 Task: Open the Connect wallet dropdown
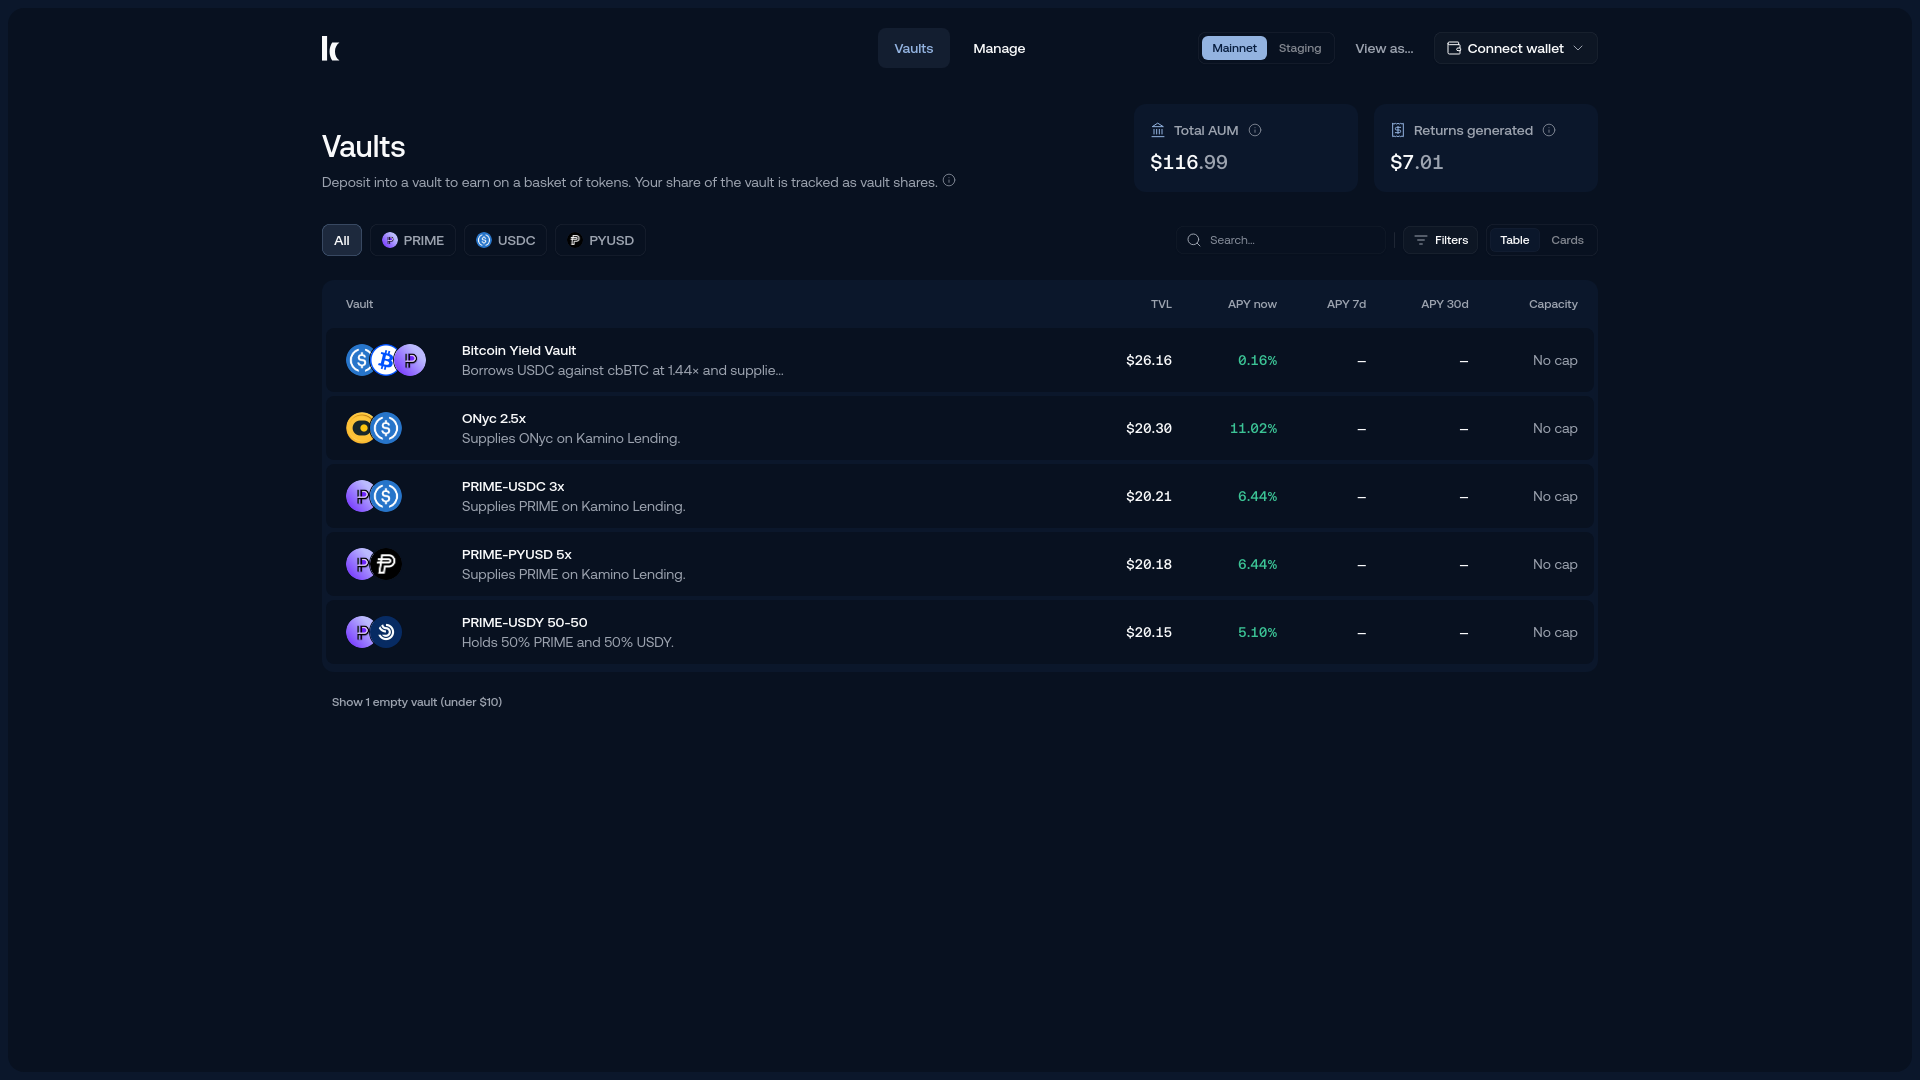click(x=1515, y=48)
